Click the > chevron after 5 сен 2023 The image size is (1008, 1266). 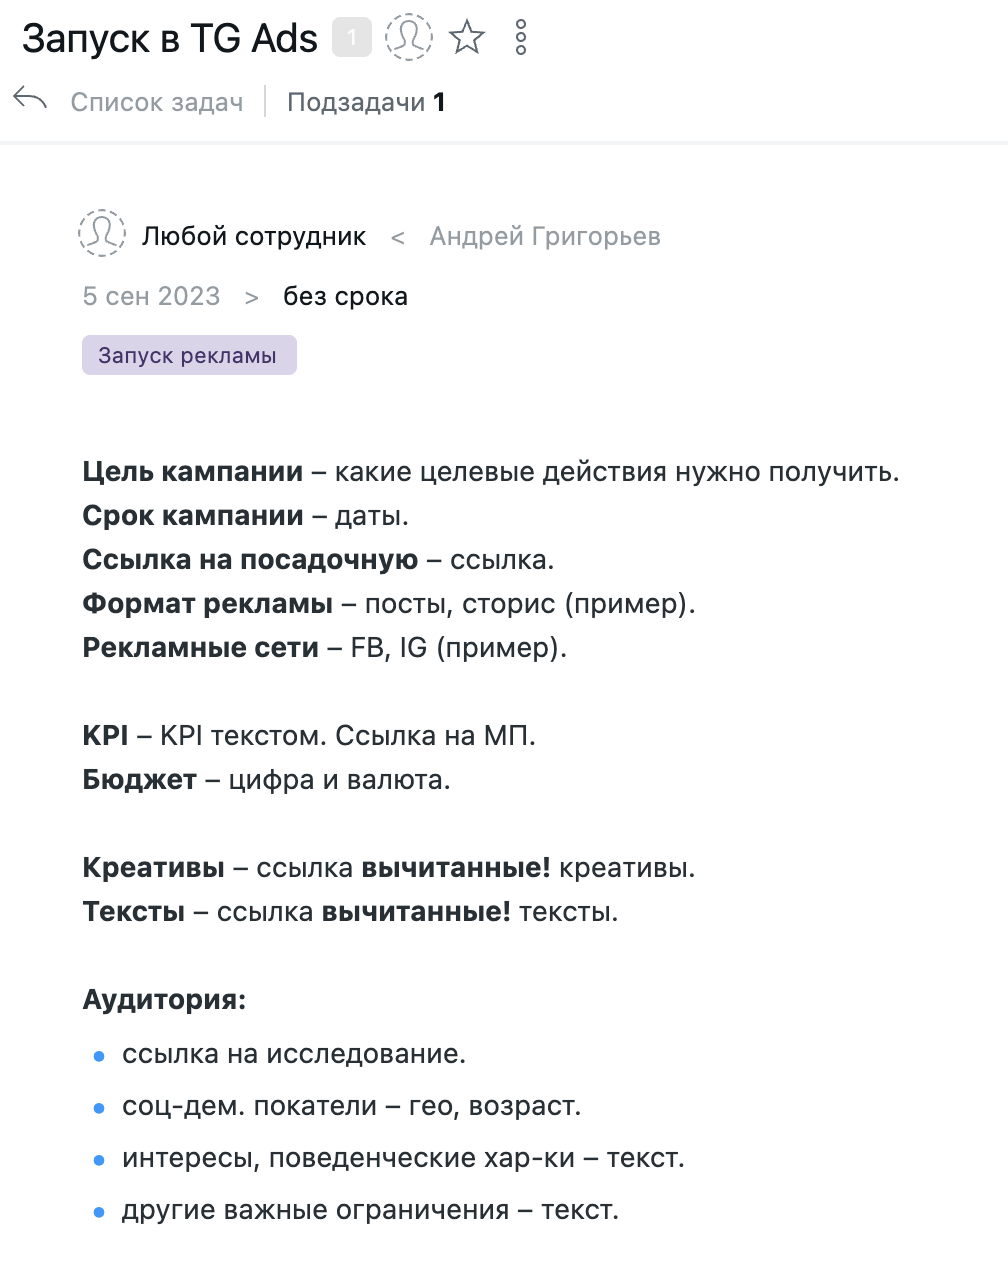[x=251, y=297]
